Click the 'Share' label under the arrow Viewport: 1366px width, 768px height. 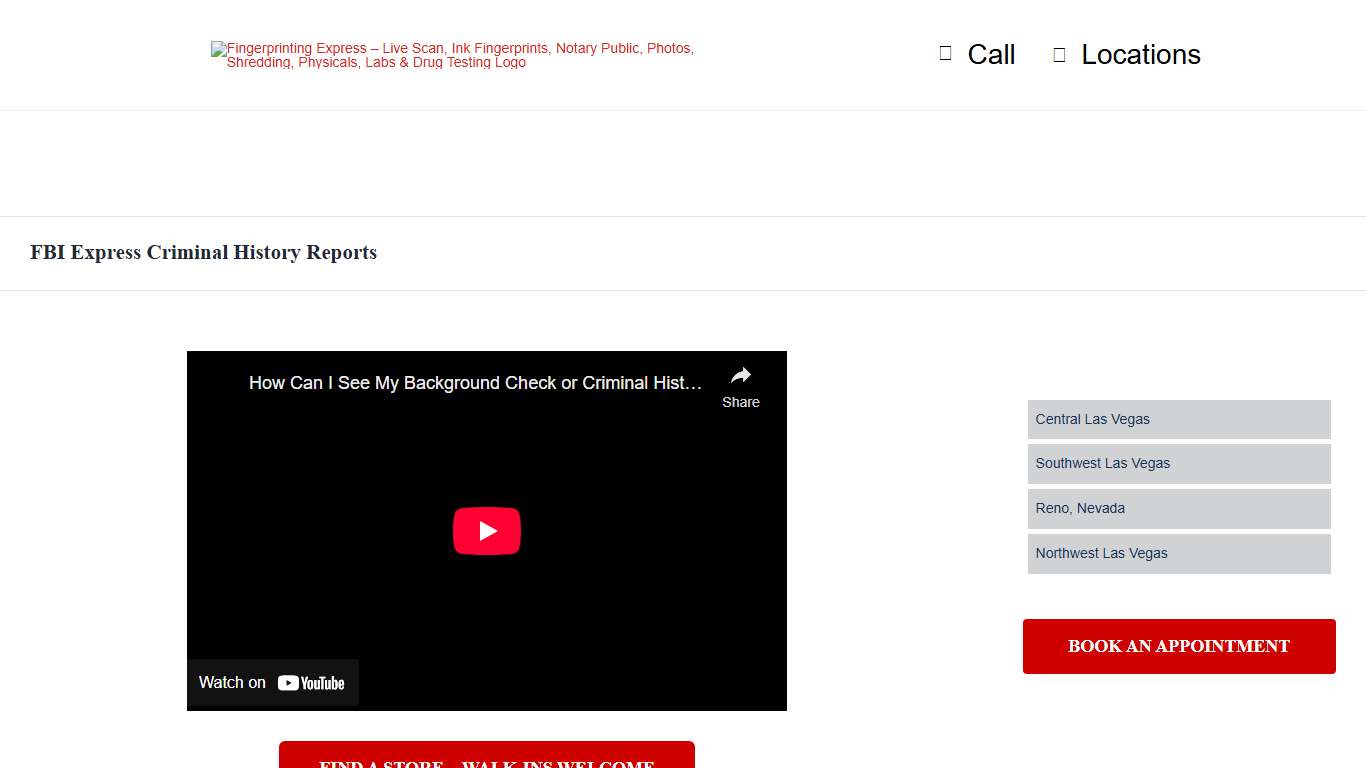tap(740, 402)
